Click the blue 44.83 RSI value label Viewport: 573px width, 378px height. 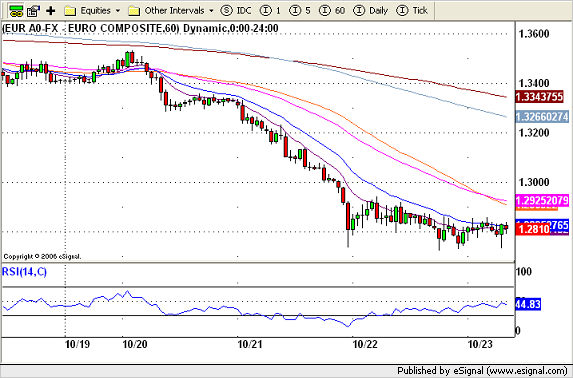528,304
